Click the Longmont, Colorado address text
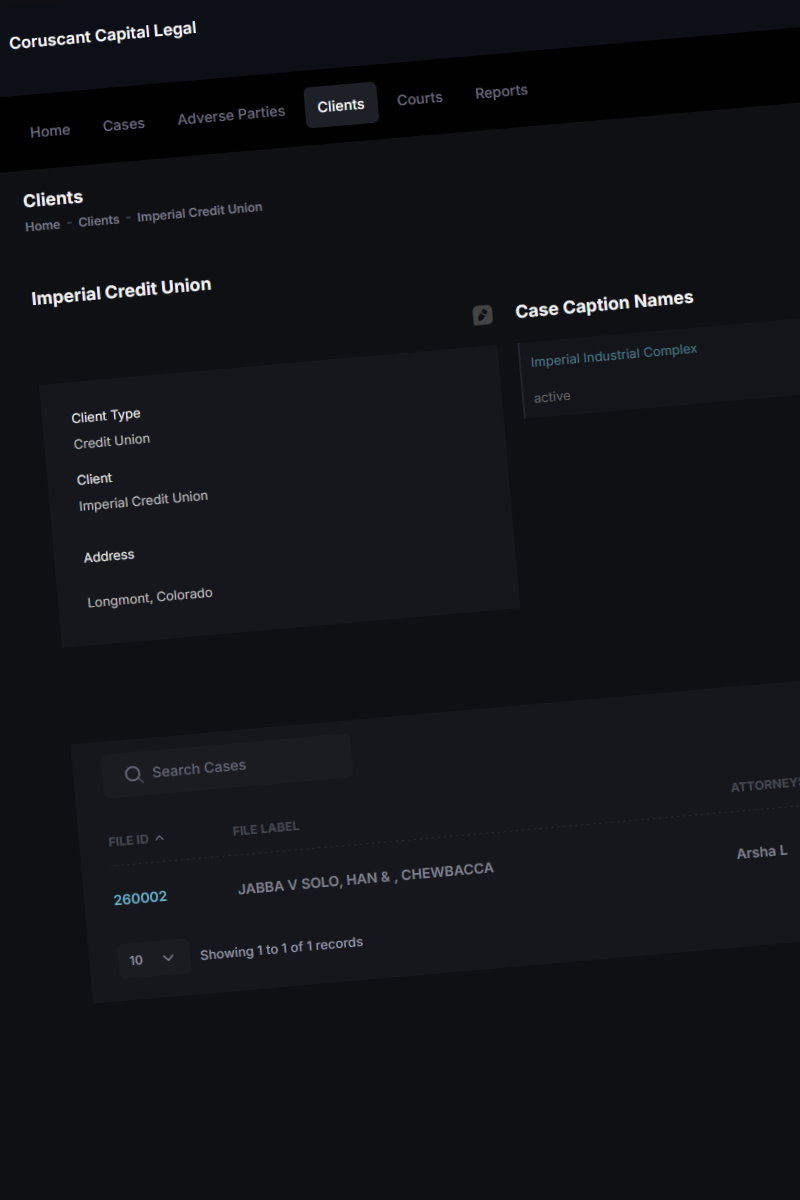Screen dimensions: 800x1200 tap(150, 597)
